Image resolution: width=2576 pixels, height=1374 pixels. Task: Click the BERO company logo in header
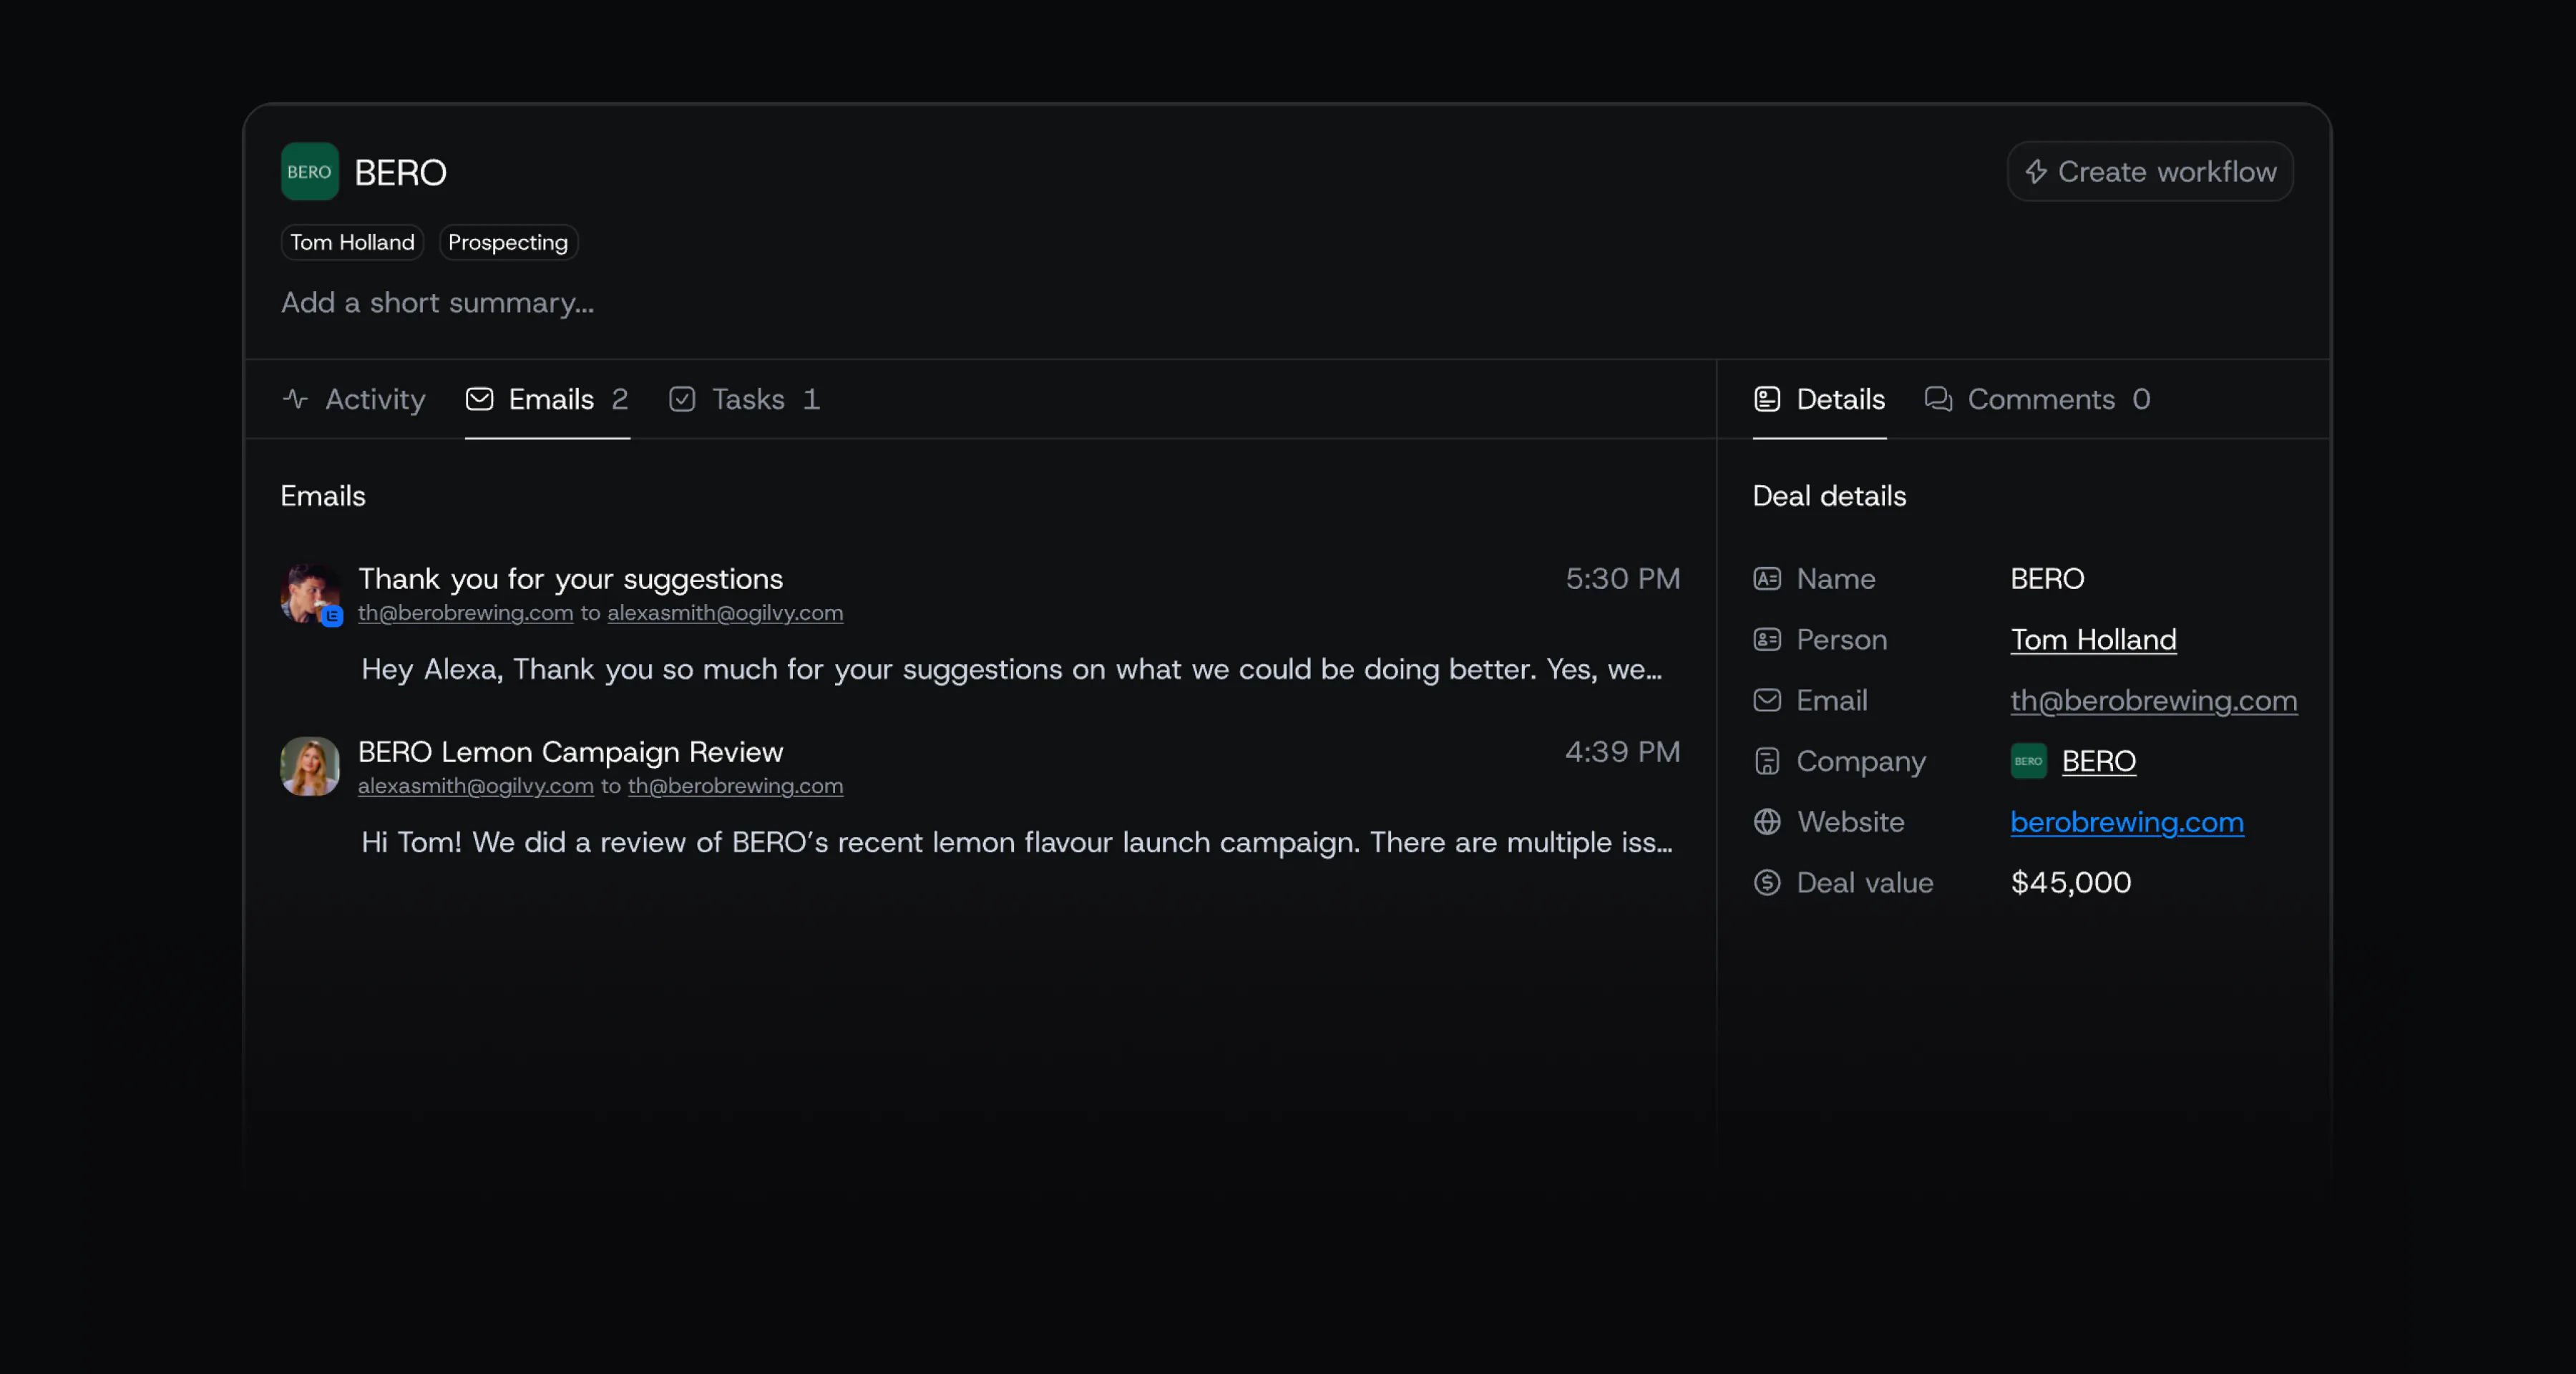309,172
